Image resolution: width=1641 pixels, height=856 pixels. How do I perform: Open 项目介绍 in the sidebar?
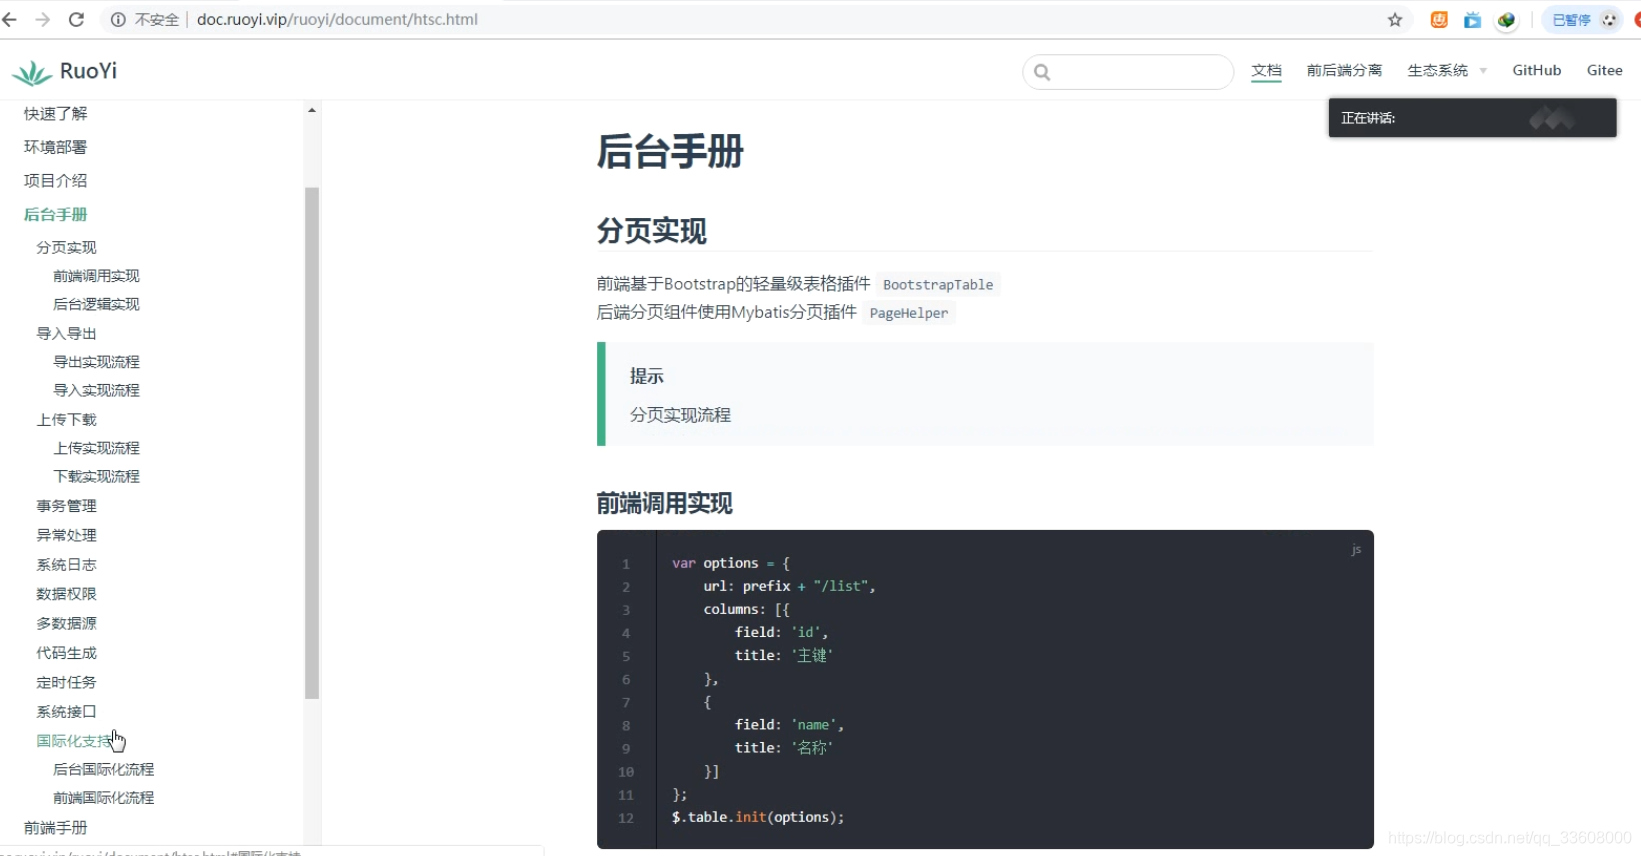point(56,181)
